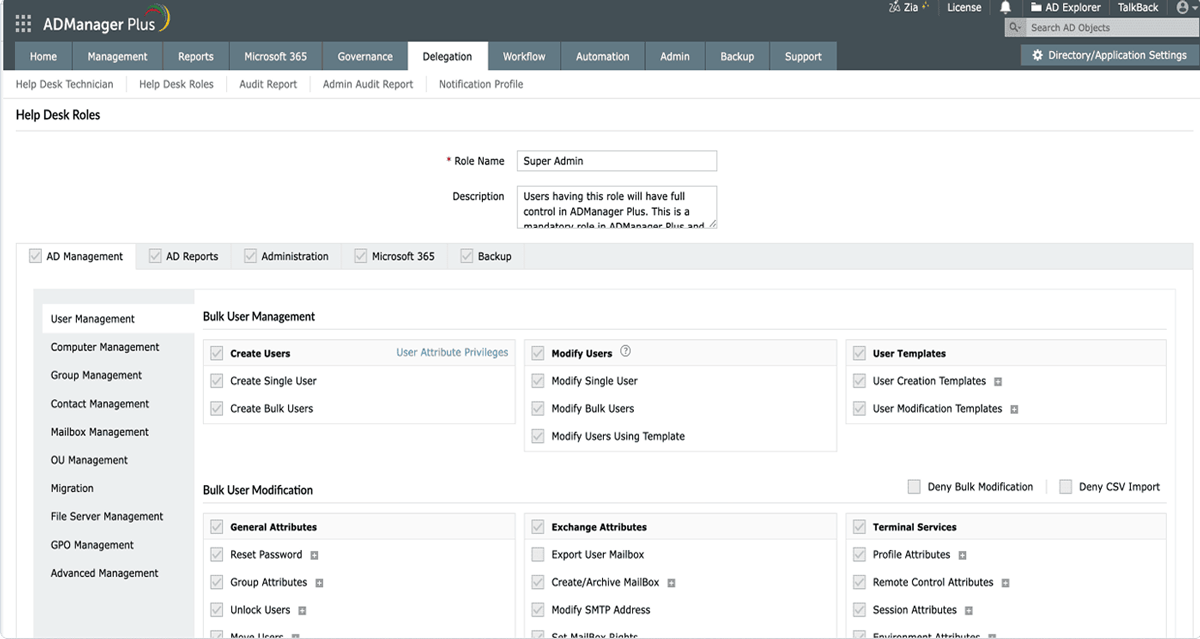Select Mailbox Management in sidebar
Screen dimensions: 1200x639
coord(100,432)
